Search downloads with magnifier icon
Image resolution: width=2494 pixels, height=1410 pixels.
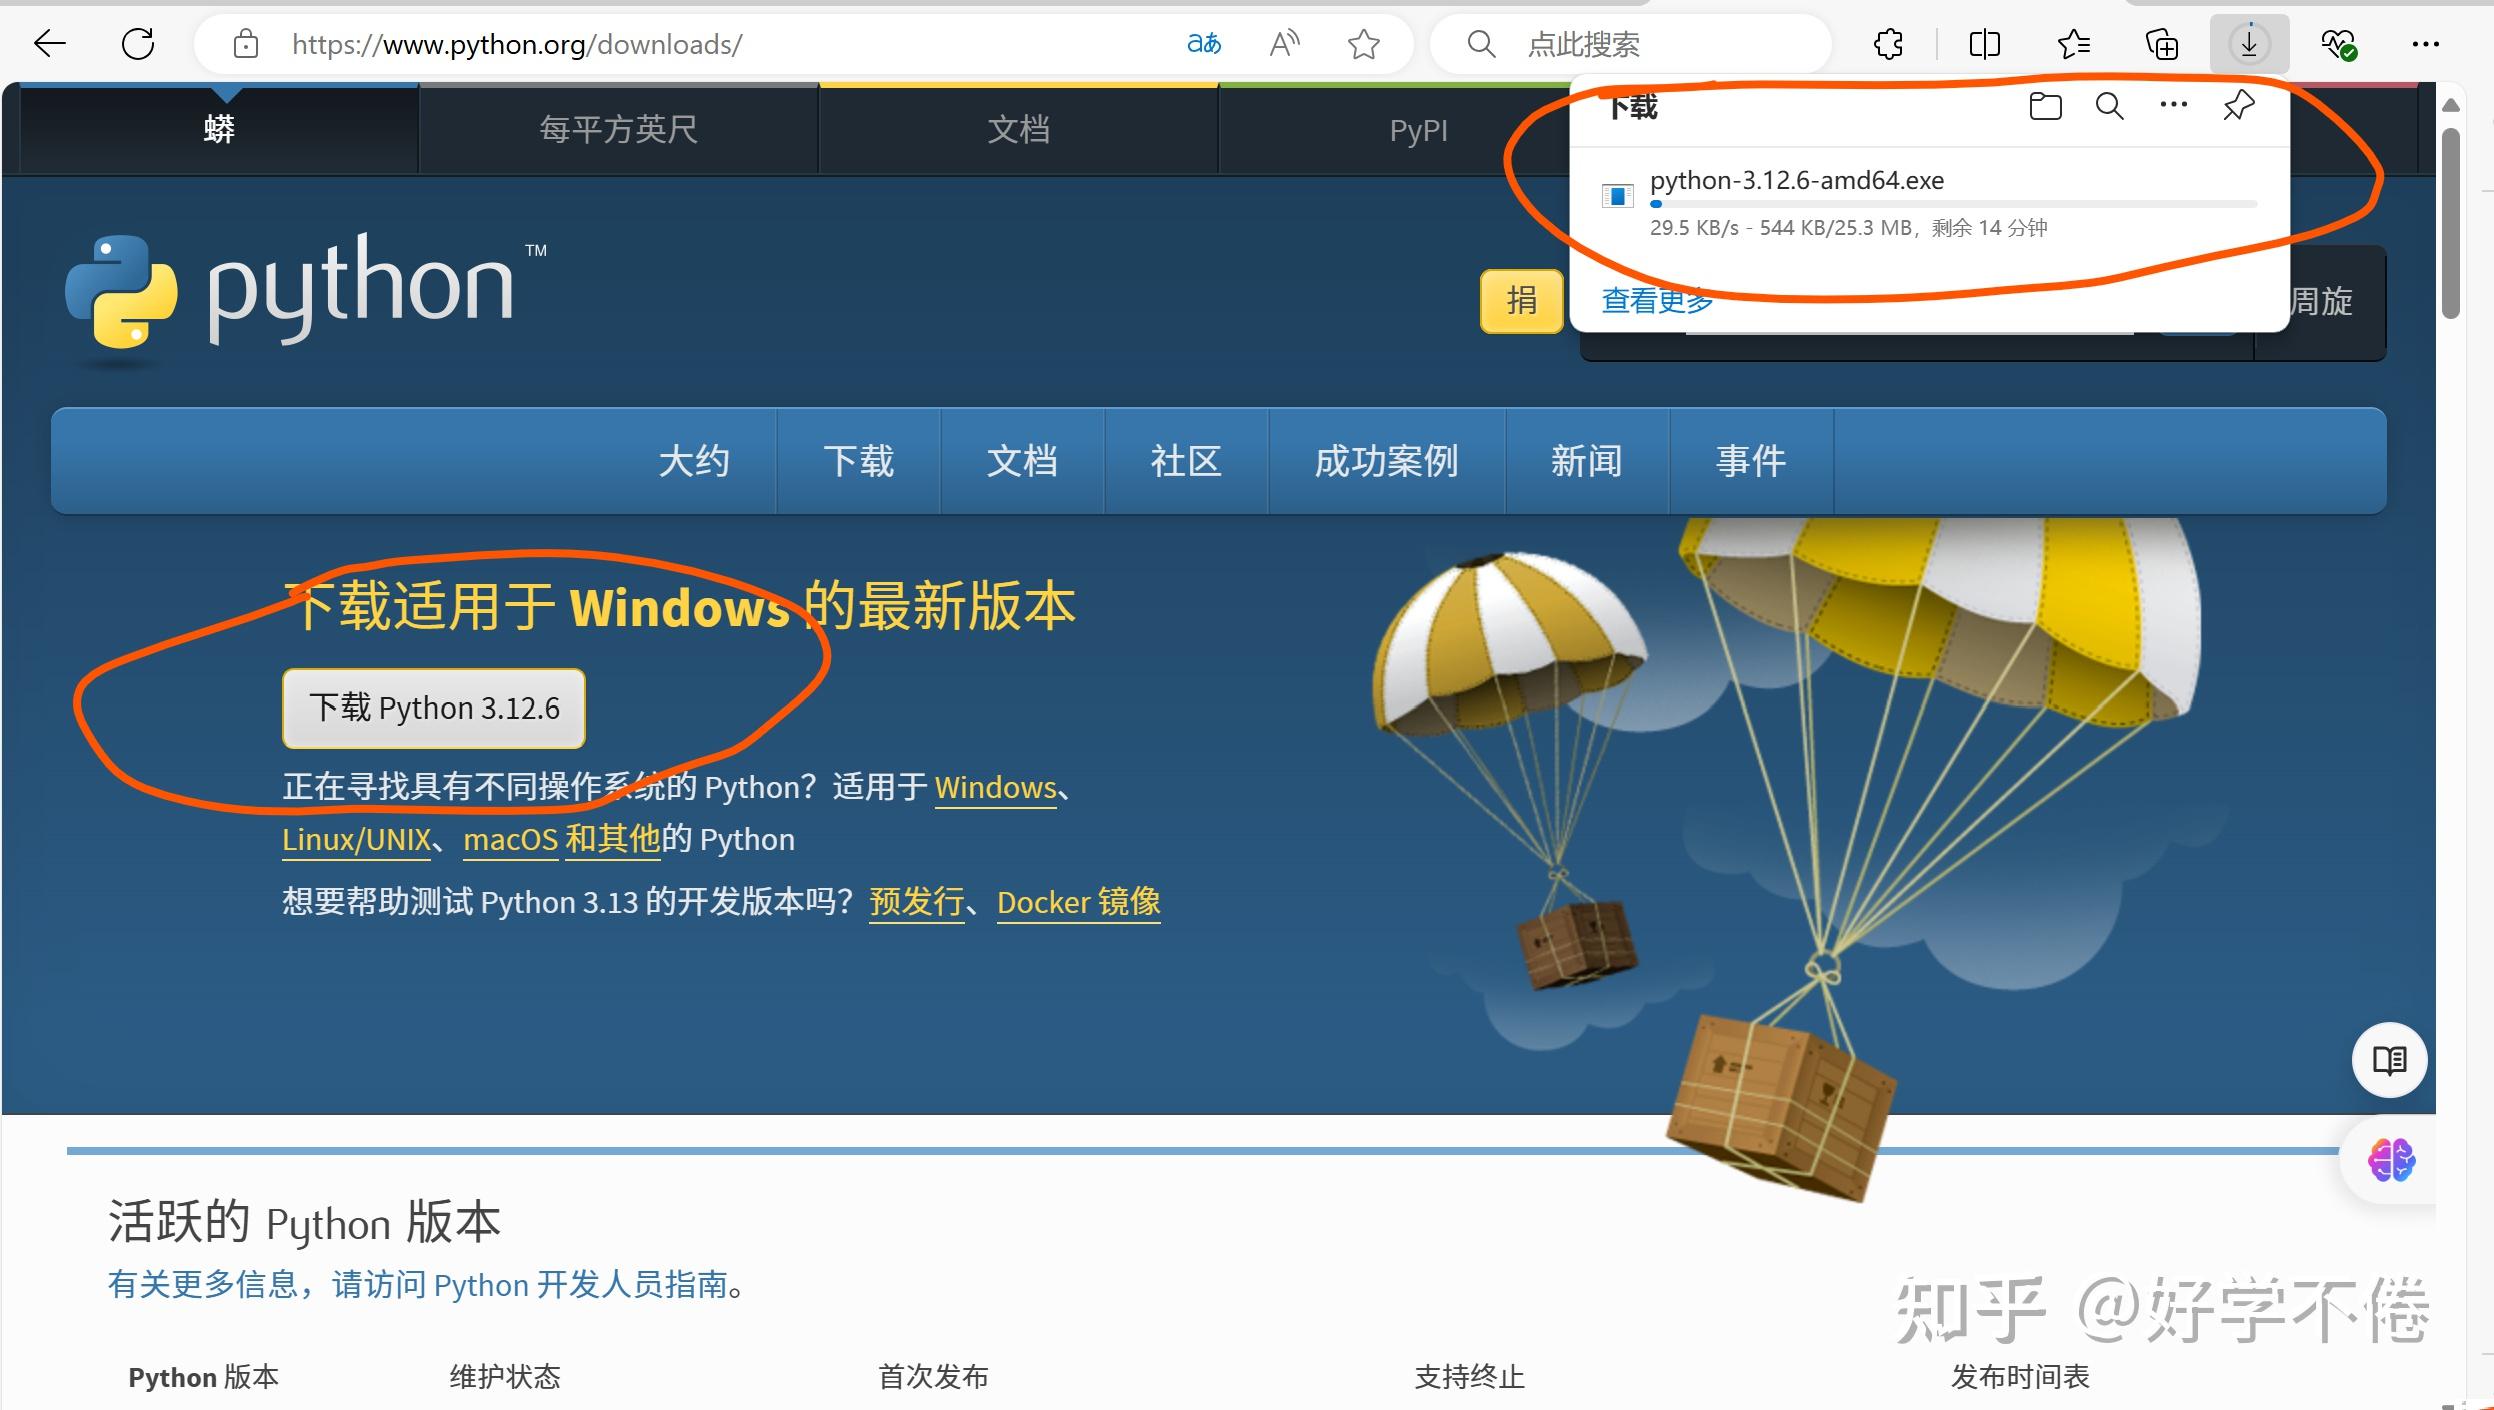click(x=2109, y=106)
